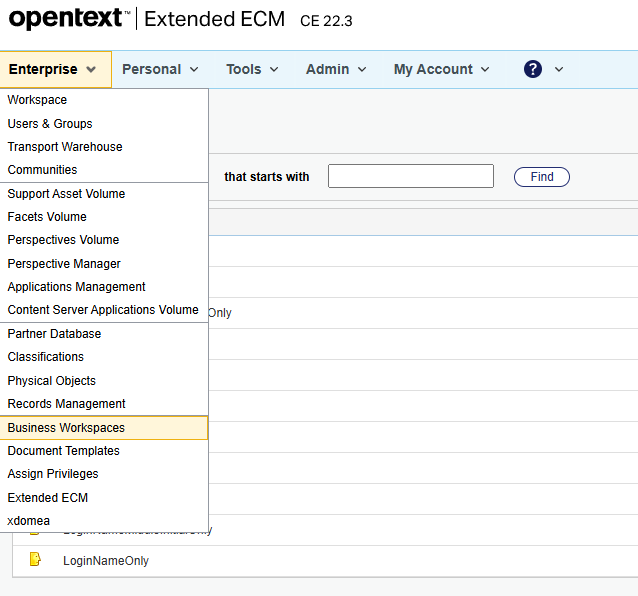Expand the arrow next to help icon
This screenshot has height=596, width=638.
559,69
